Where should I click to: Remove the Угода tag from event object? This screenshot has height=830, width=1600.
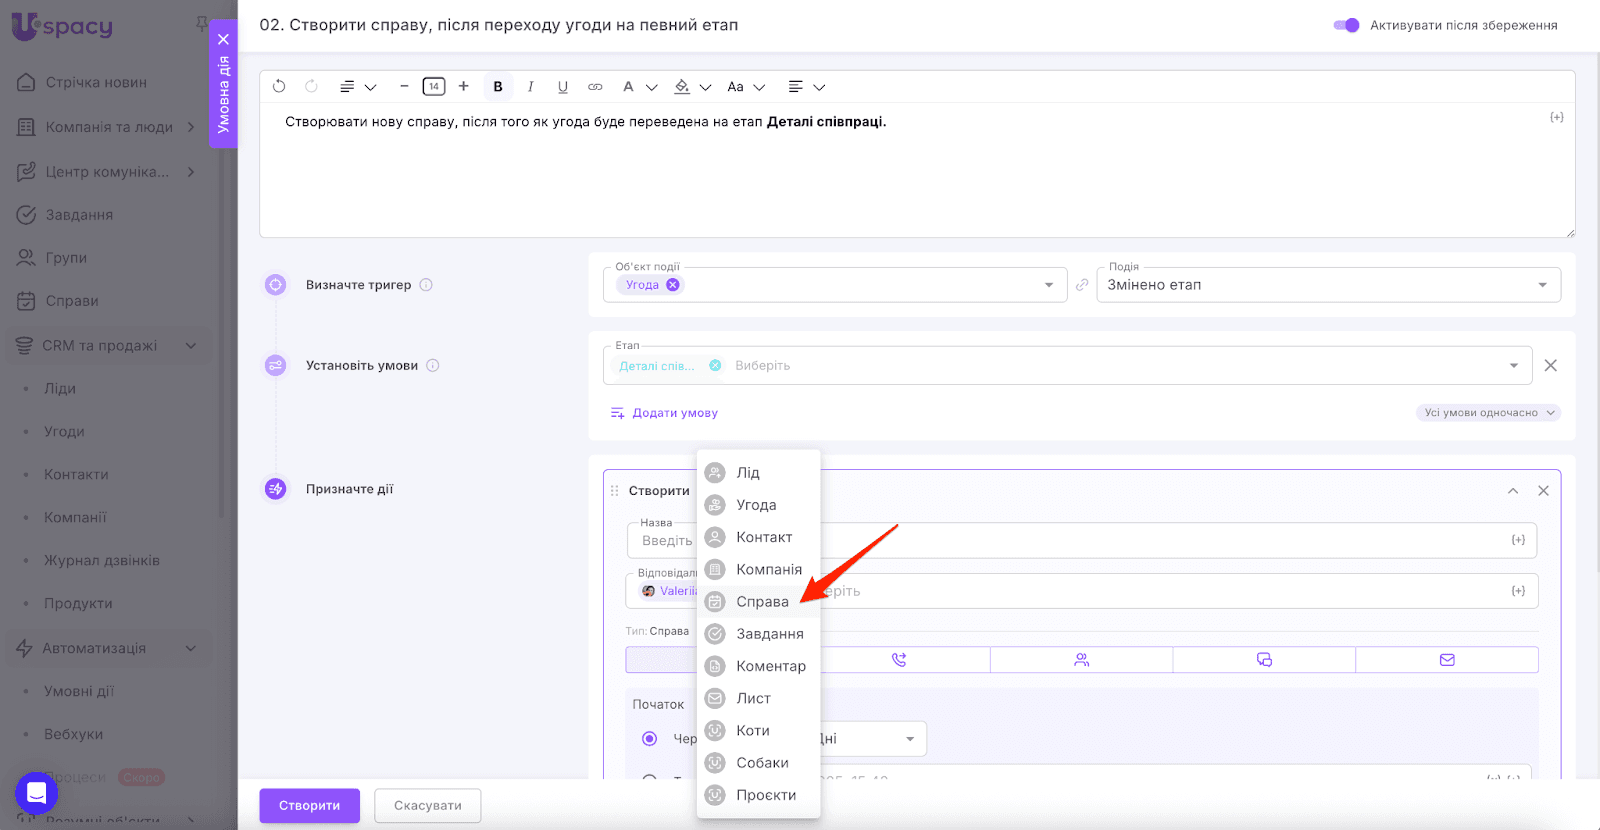[673, 285]
